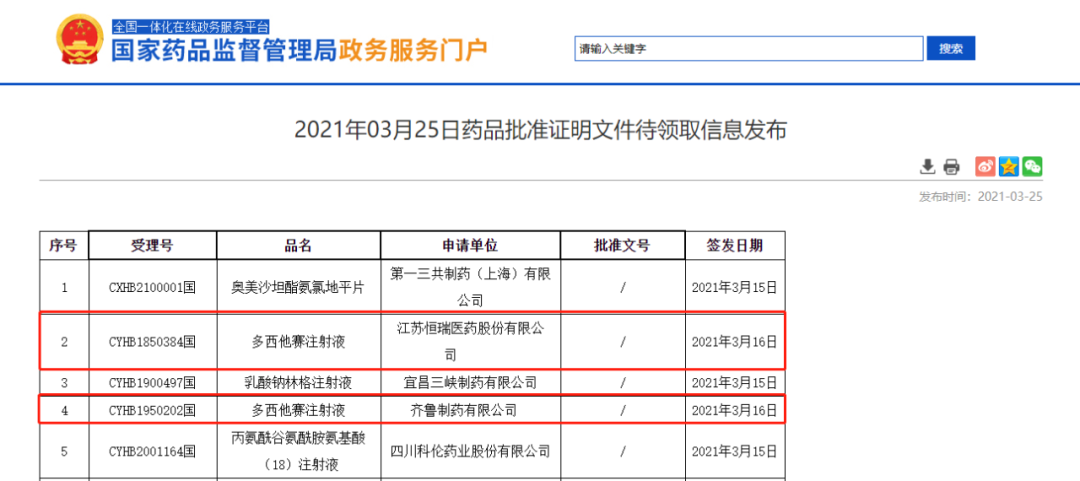Click the 签发日期 column header
Image resolution: width=1080 pixels, height=481 pixels.
click(734, 245)
